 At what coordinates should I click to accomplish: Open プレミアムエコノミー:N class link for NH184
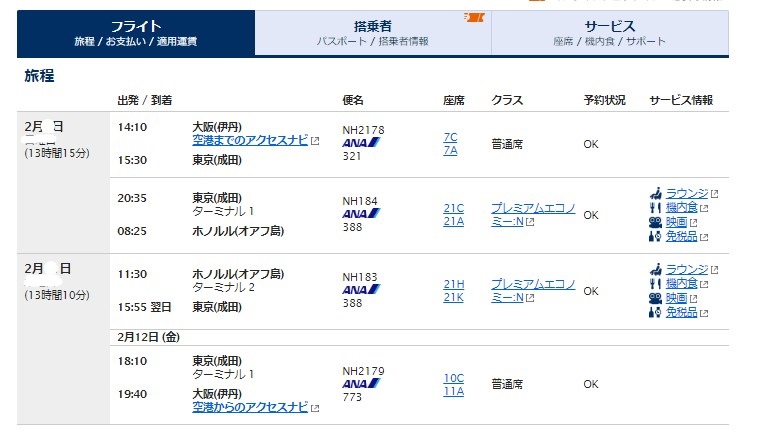click(x=533, y=214)
